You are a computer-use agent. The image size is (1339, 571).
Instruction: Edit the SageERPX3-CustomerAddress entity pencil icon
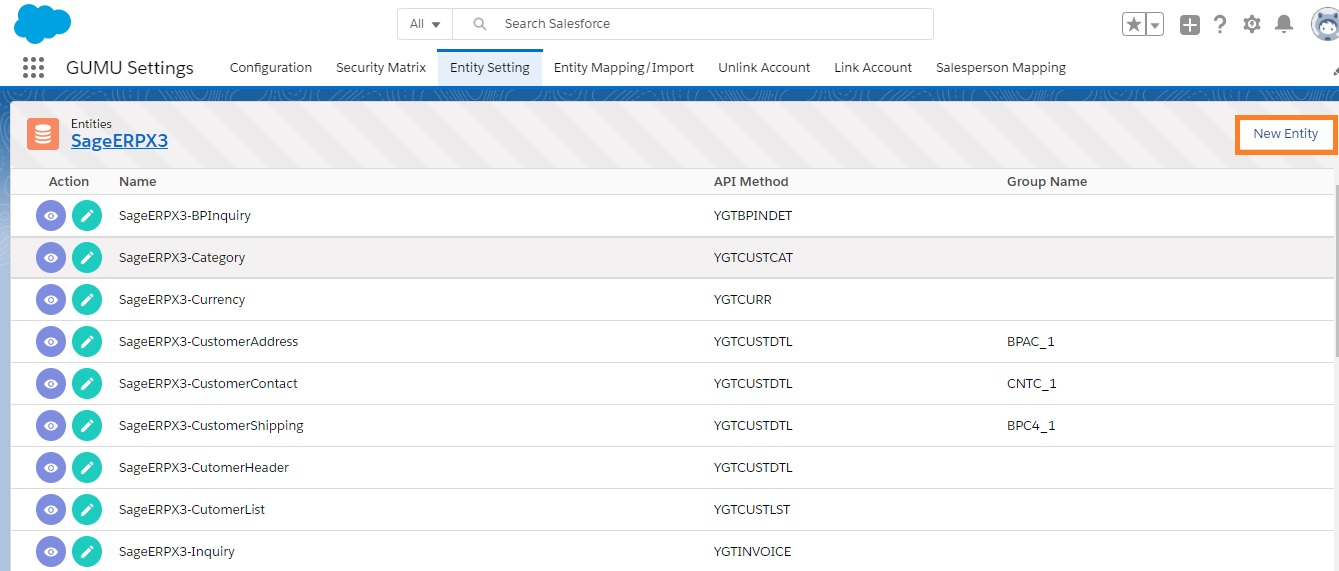87,341
